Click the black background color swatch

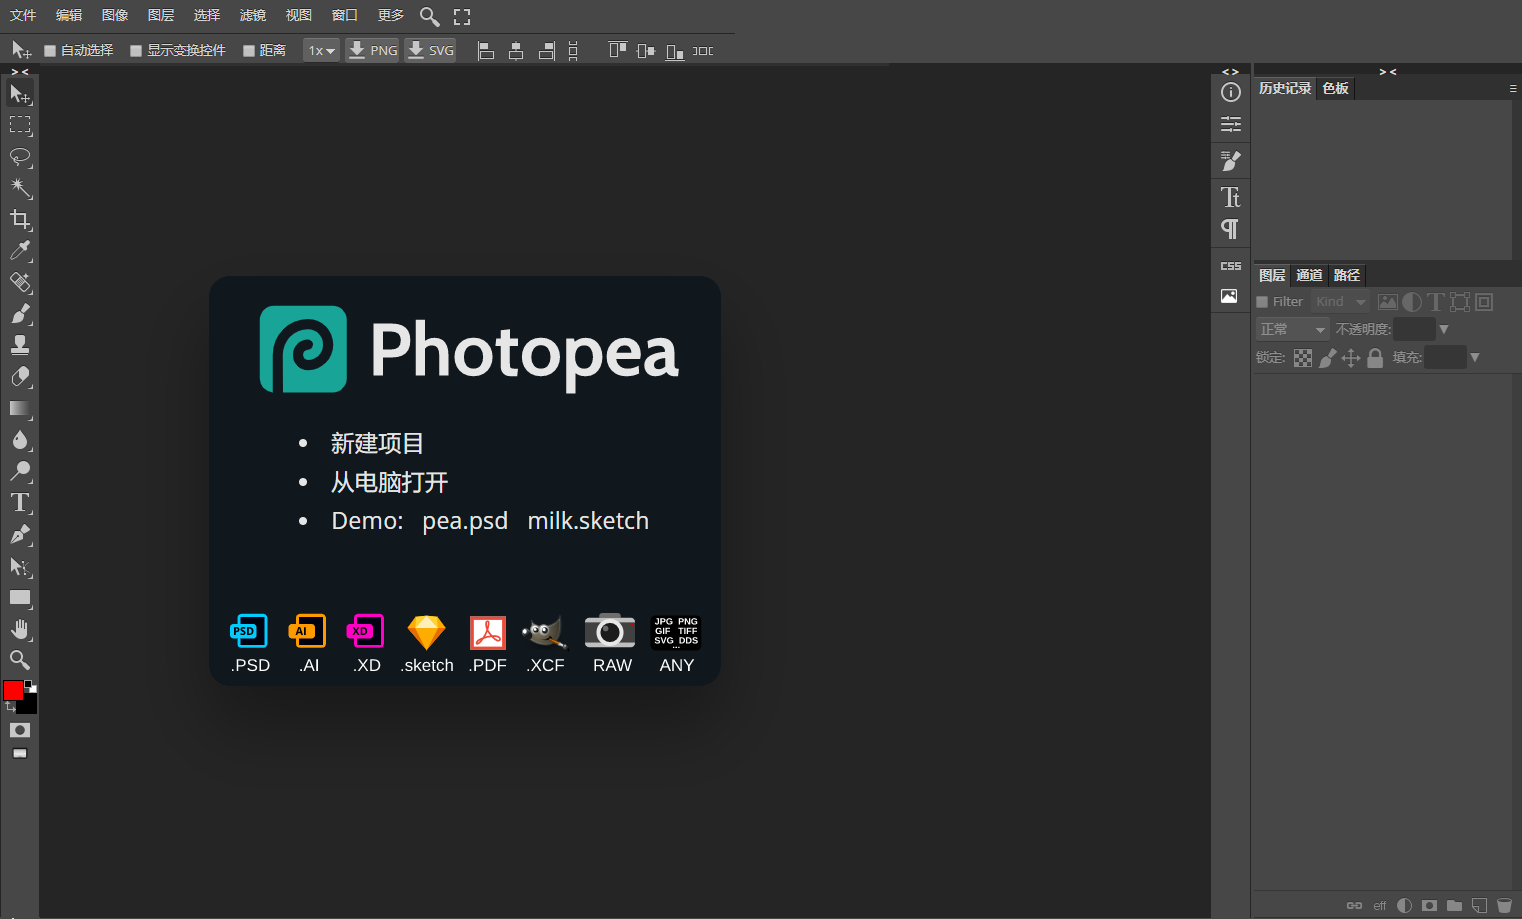click(x=29, y=706)
